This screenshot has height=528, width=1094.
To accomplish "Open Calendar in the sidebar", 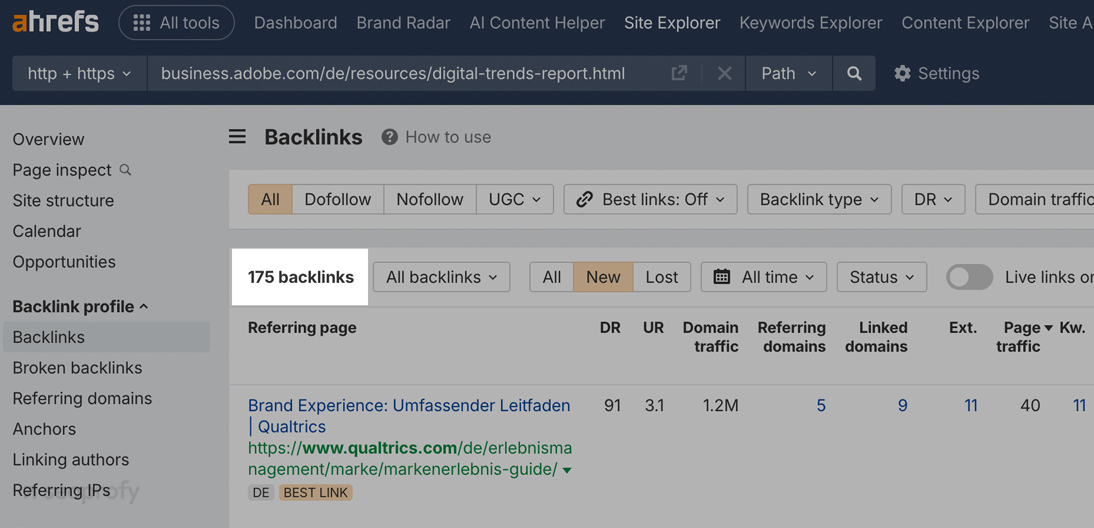I will (47, 231).
